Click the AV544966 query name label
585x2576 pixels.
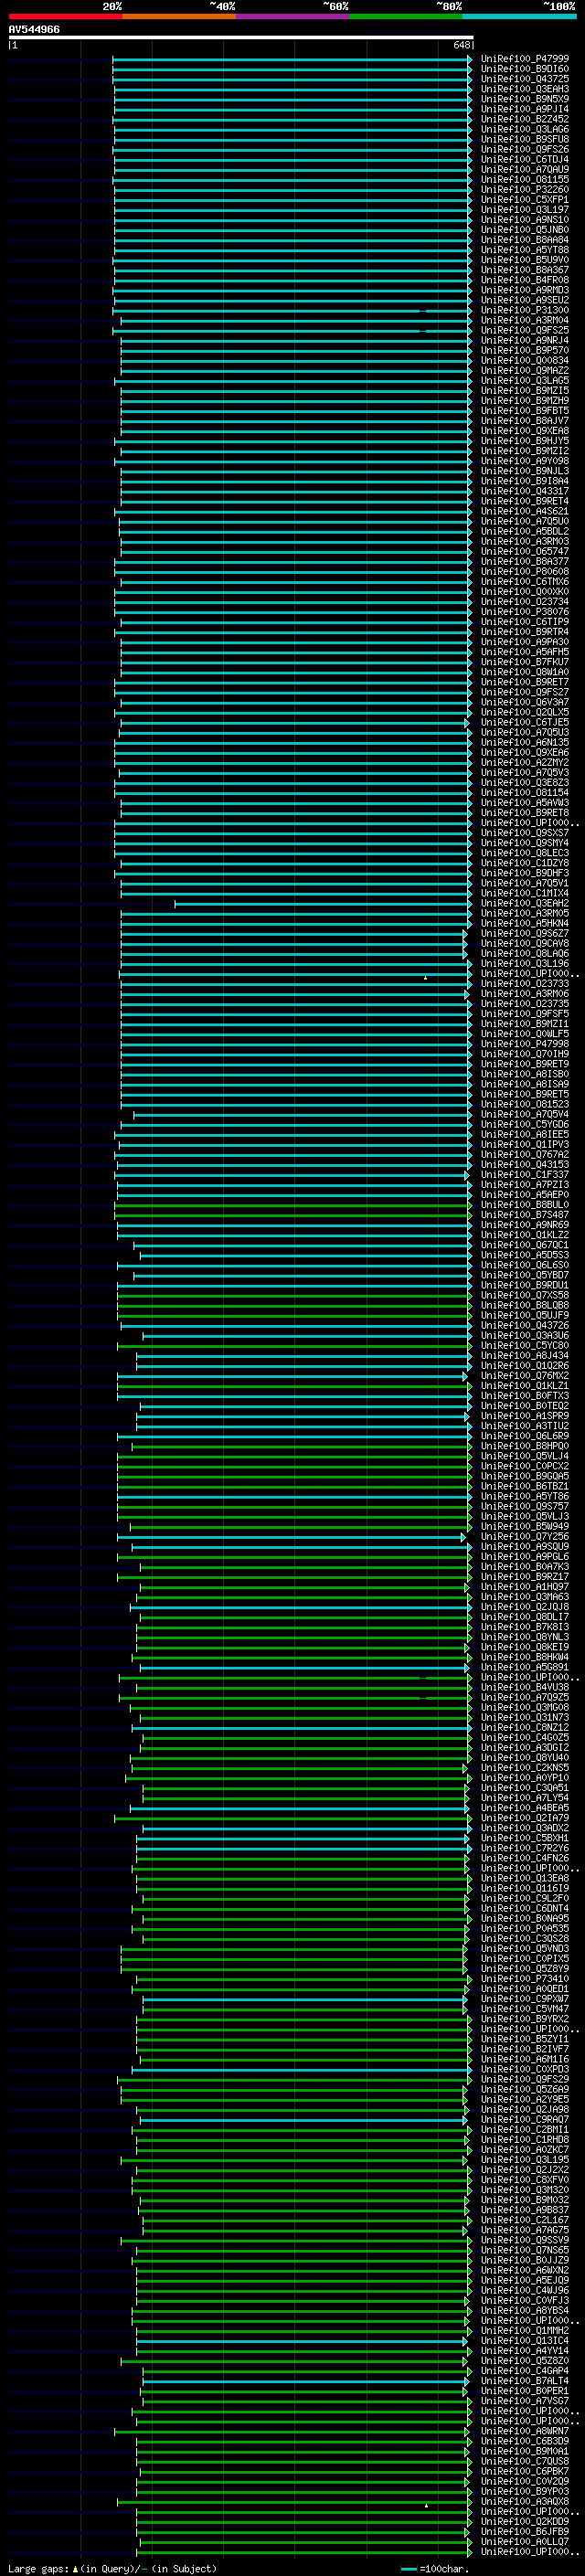tap(34, 29)
